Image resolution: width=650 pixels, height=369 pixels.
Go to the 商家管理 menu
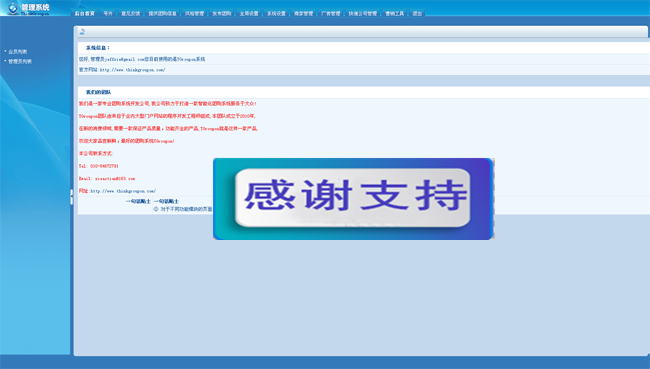(x=303, y=14)
